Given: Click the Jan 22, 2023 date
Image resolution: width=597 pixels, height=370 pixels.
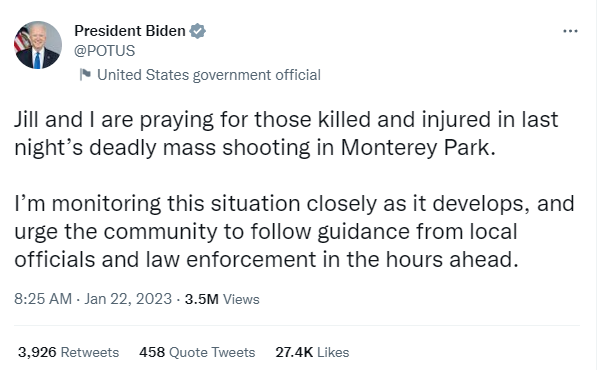Looking at the screenshot, I should (x=128, y=299).
